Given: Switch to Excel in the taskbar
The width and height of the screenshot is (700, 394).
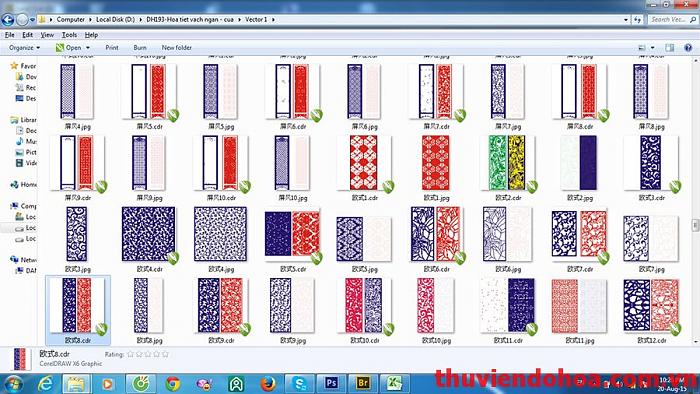Looking at the screenshot, I should coord(395,384).
